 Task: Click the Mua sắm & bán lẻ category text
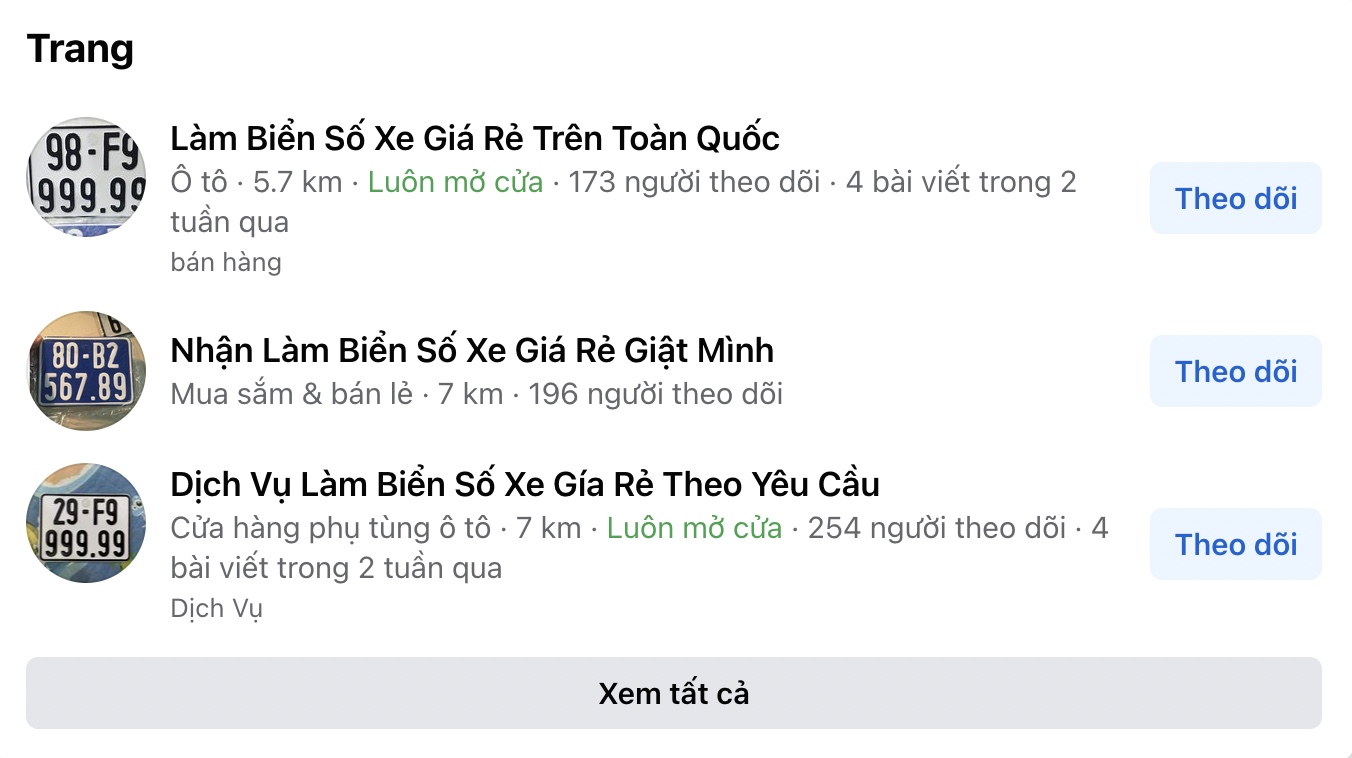(x=292, y=394)
